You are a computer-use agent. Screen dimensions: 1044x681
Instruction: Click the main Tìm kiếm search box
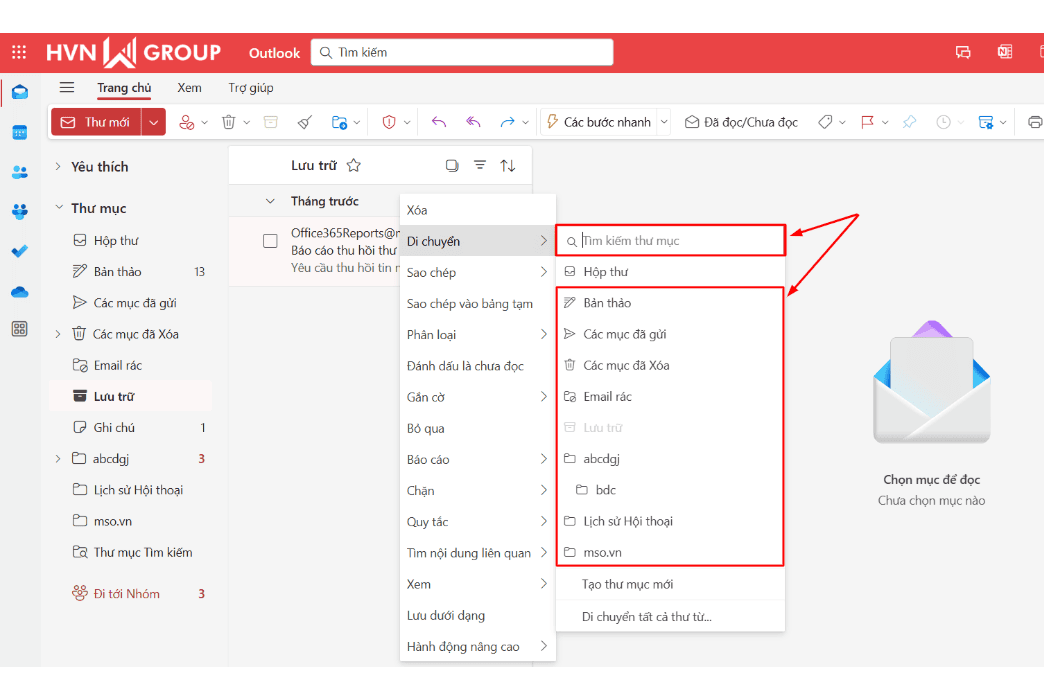click(x=461, y=53)
